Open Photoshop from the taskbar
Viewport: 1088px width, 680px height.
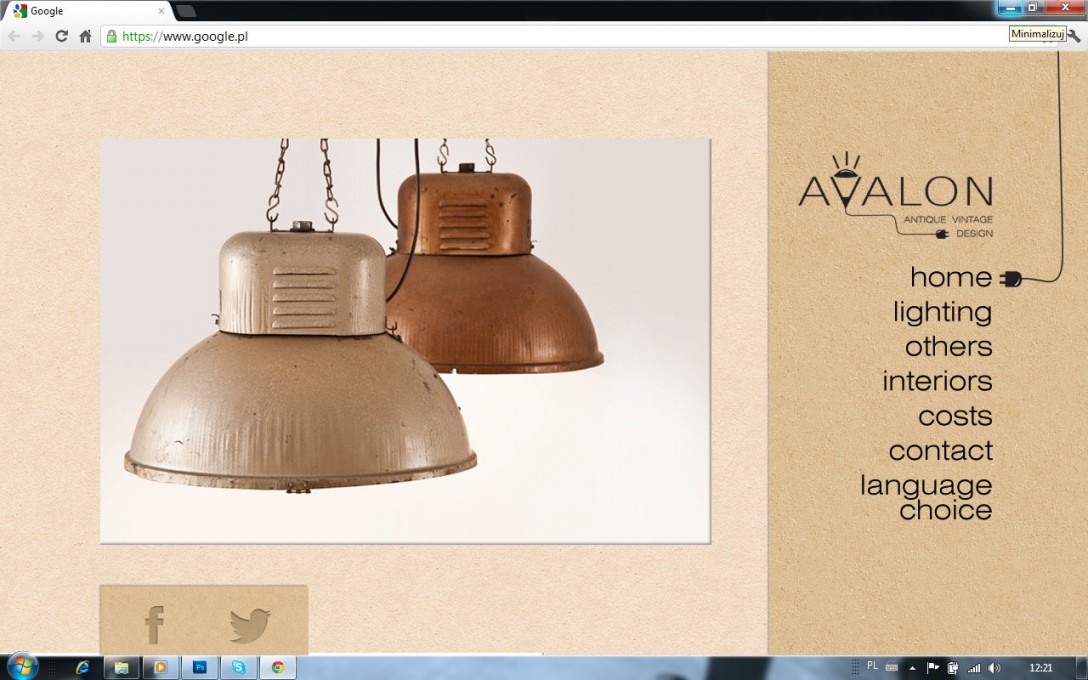coord(199,667)
